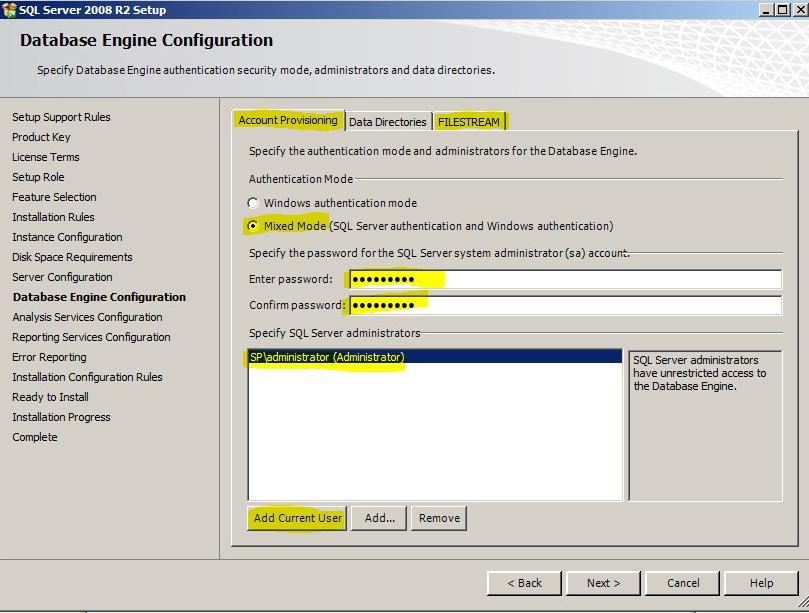
Task: Click the Product Key step
Action: click(41, 137)
